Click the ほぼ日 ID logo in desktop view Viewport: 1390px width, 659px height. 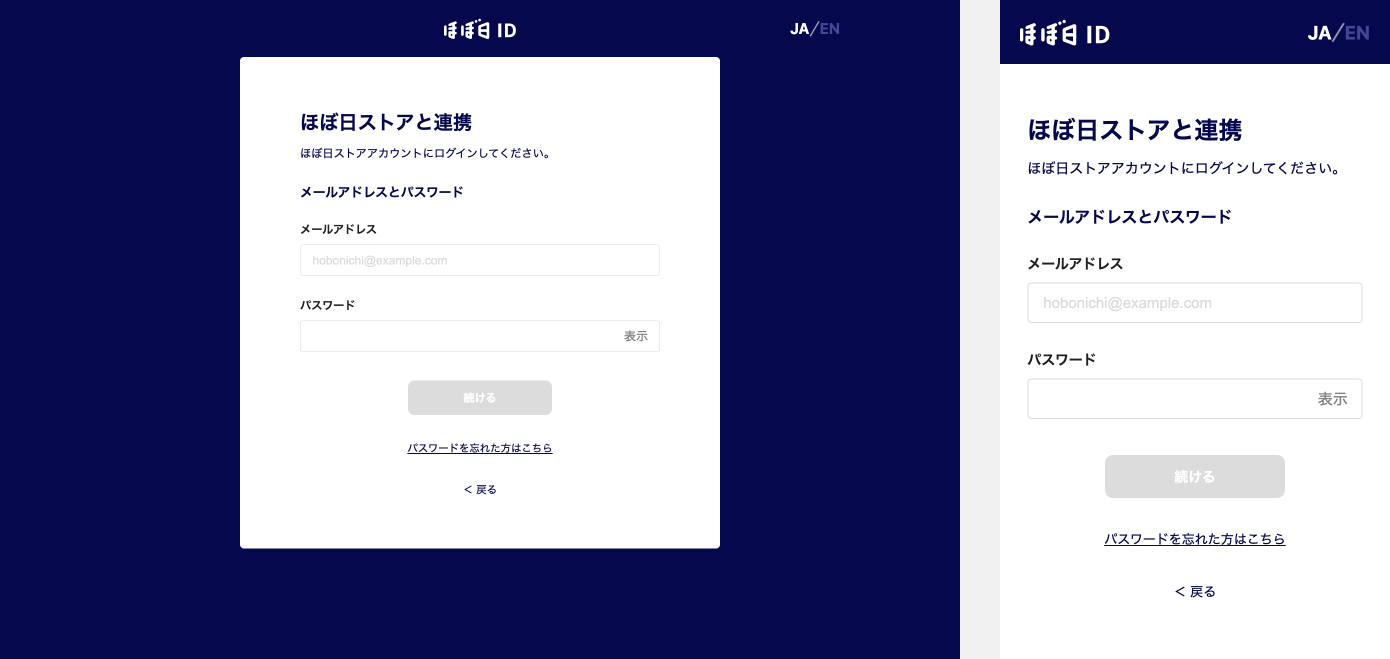tap(480, 30)
